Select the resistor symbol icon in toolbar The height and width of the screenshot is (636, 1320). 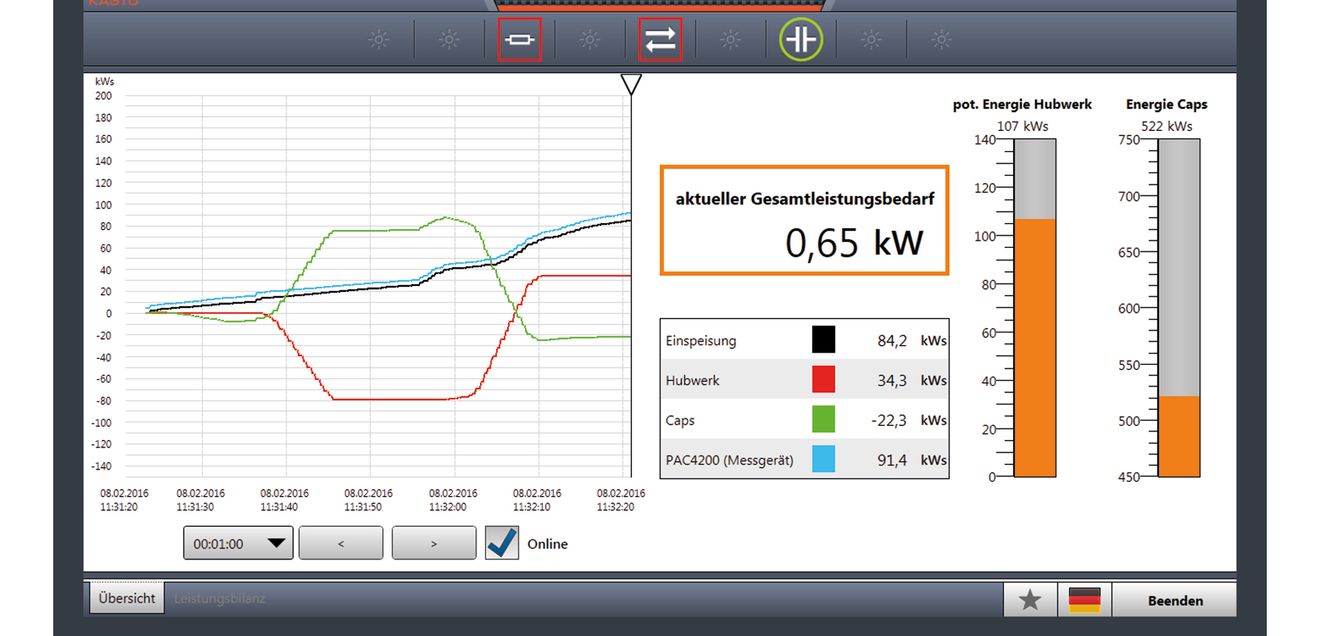tap(520, 40)
